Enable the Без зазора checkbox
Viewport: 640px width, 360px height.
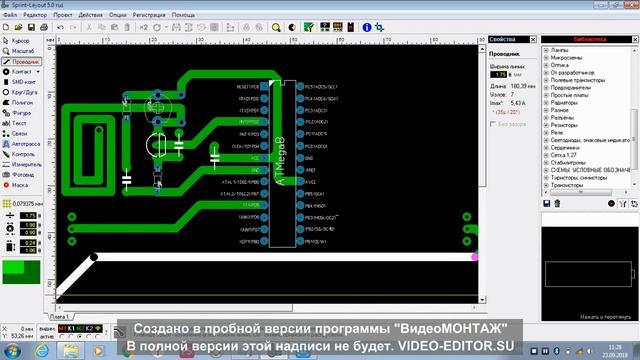[493, 124]
